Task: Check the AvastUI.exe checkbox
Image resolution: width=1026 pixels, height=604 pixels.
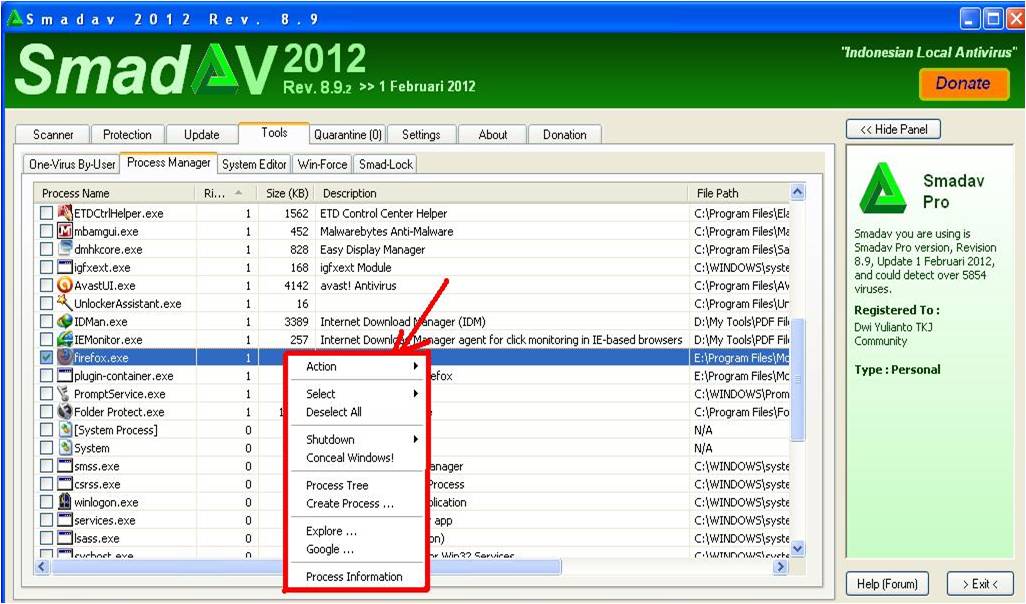Action: [x=47, y=286]
